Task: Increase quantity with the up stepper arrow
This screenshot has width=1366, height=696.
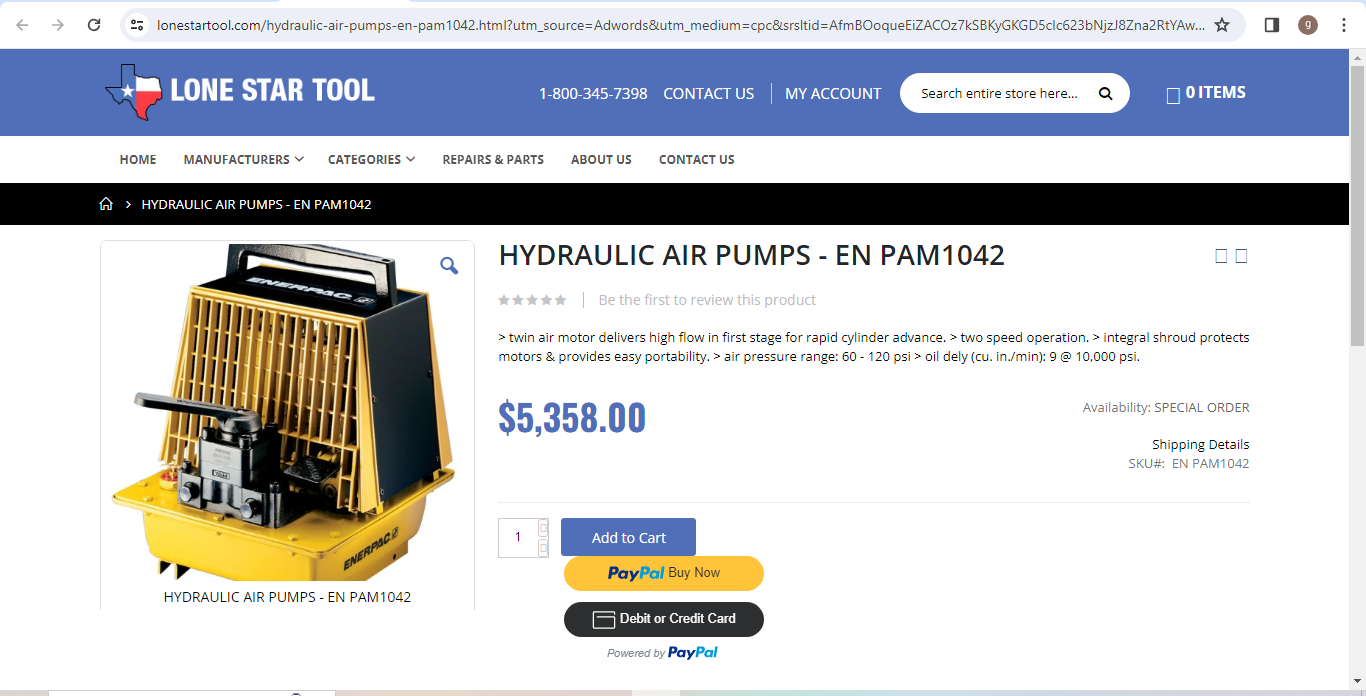Action: 543,527
